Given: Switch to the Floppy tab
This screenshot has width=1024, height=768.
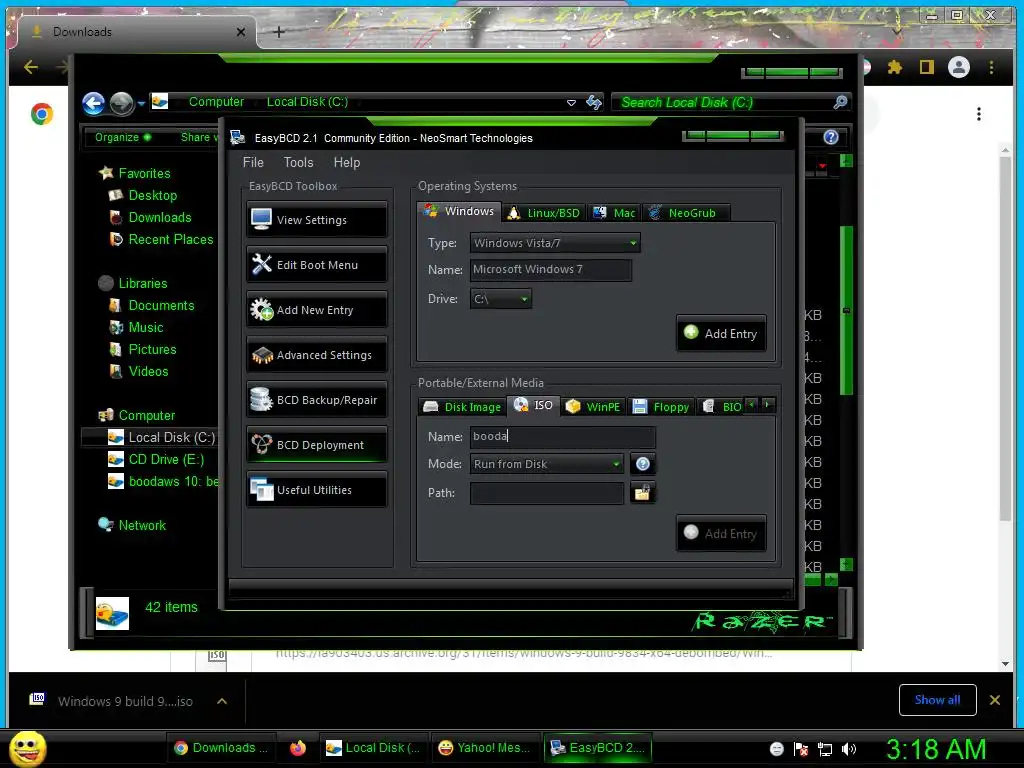Looking at the screenshot, I should click(661, 407).
